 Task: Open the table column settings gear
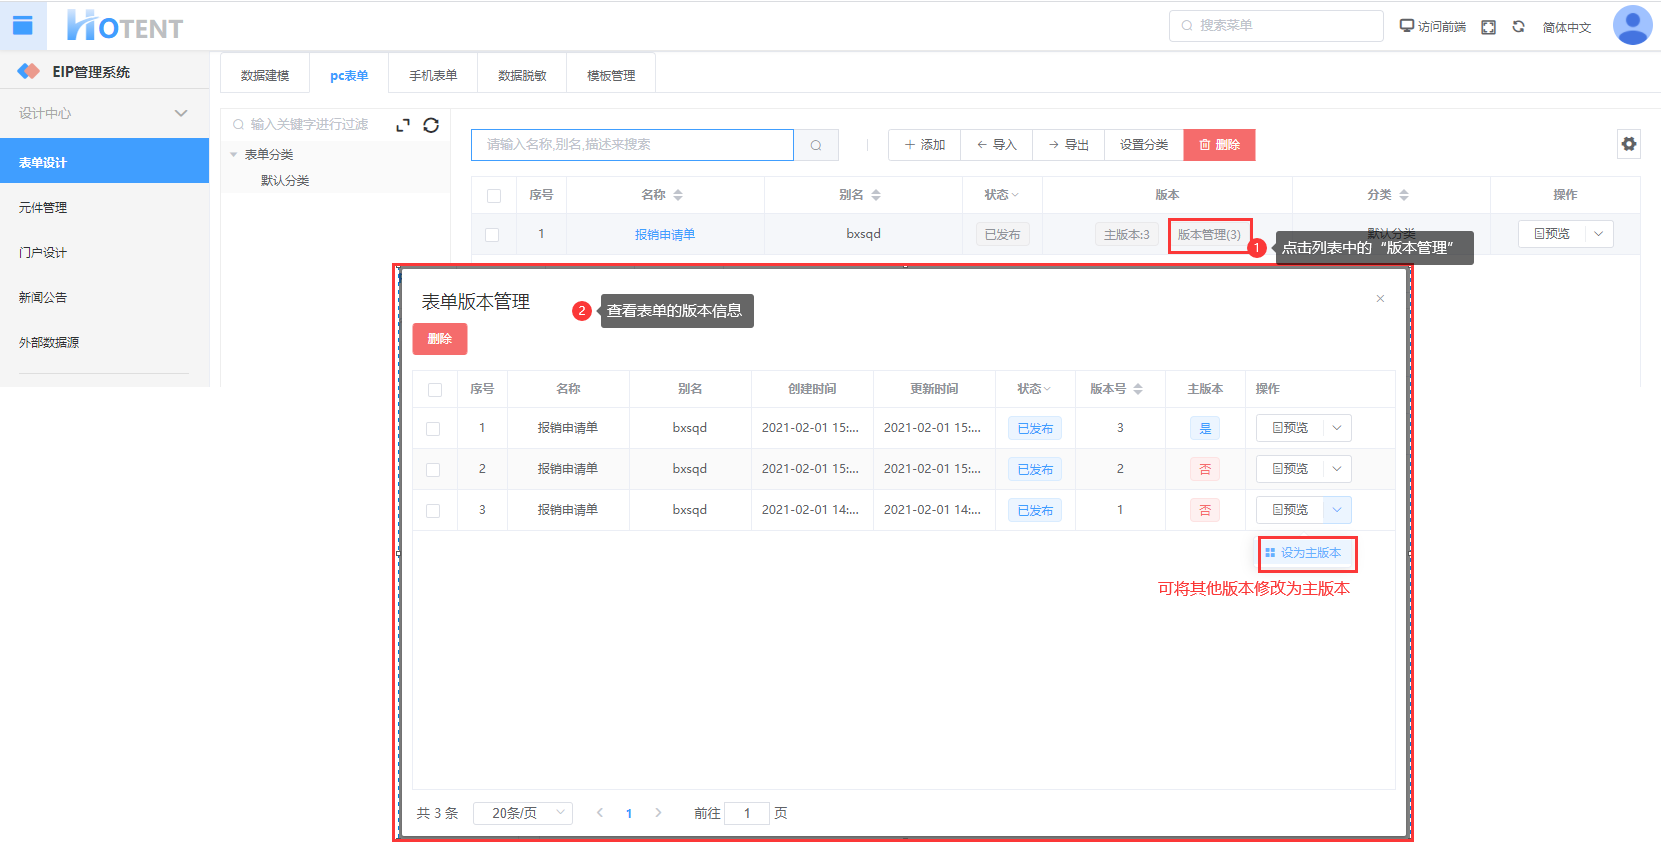click(1629, 144)
